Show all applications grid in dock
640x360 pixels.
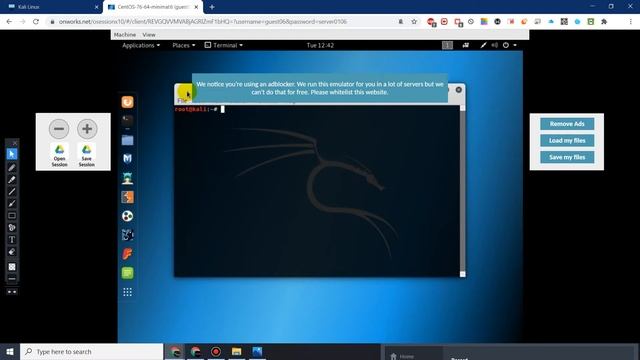pos(127,292)
